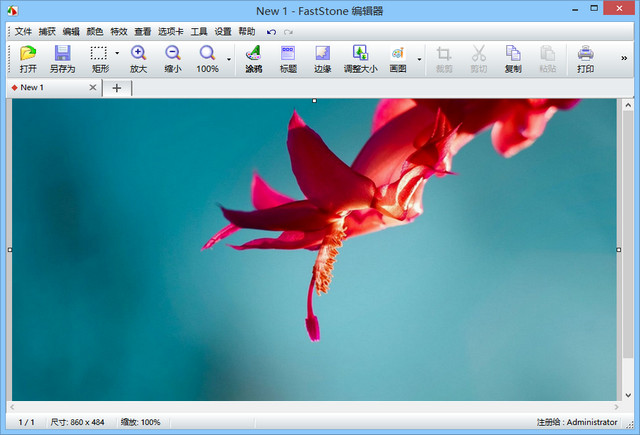Viewport: 640px width, 435px height.
Task: Open the 编辑 menu
Action: (71, 31)
